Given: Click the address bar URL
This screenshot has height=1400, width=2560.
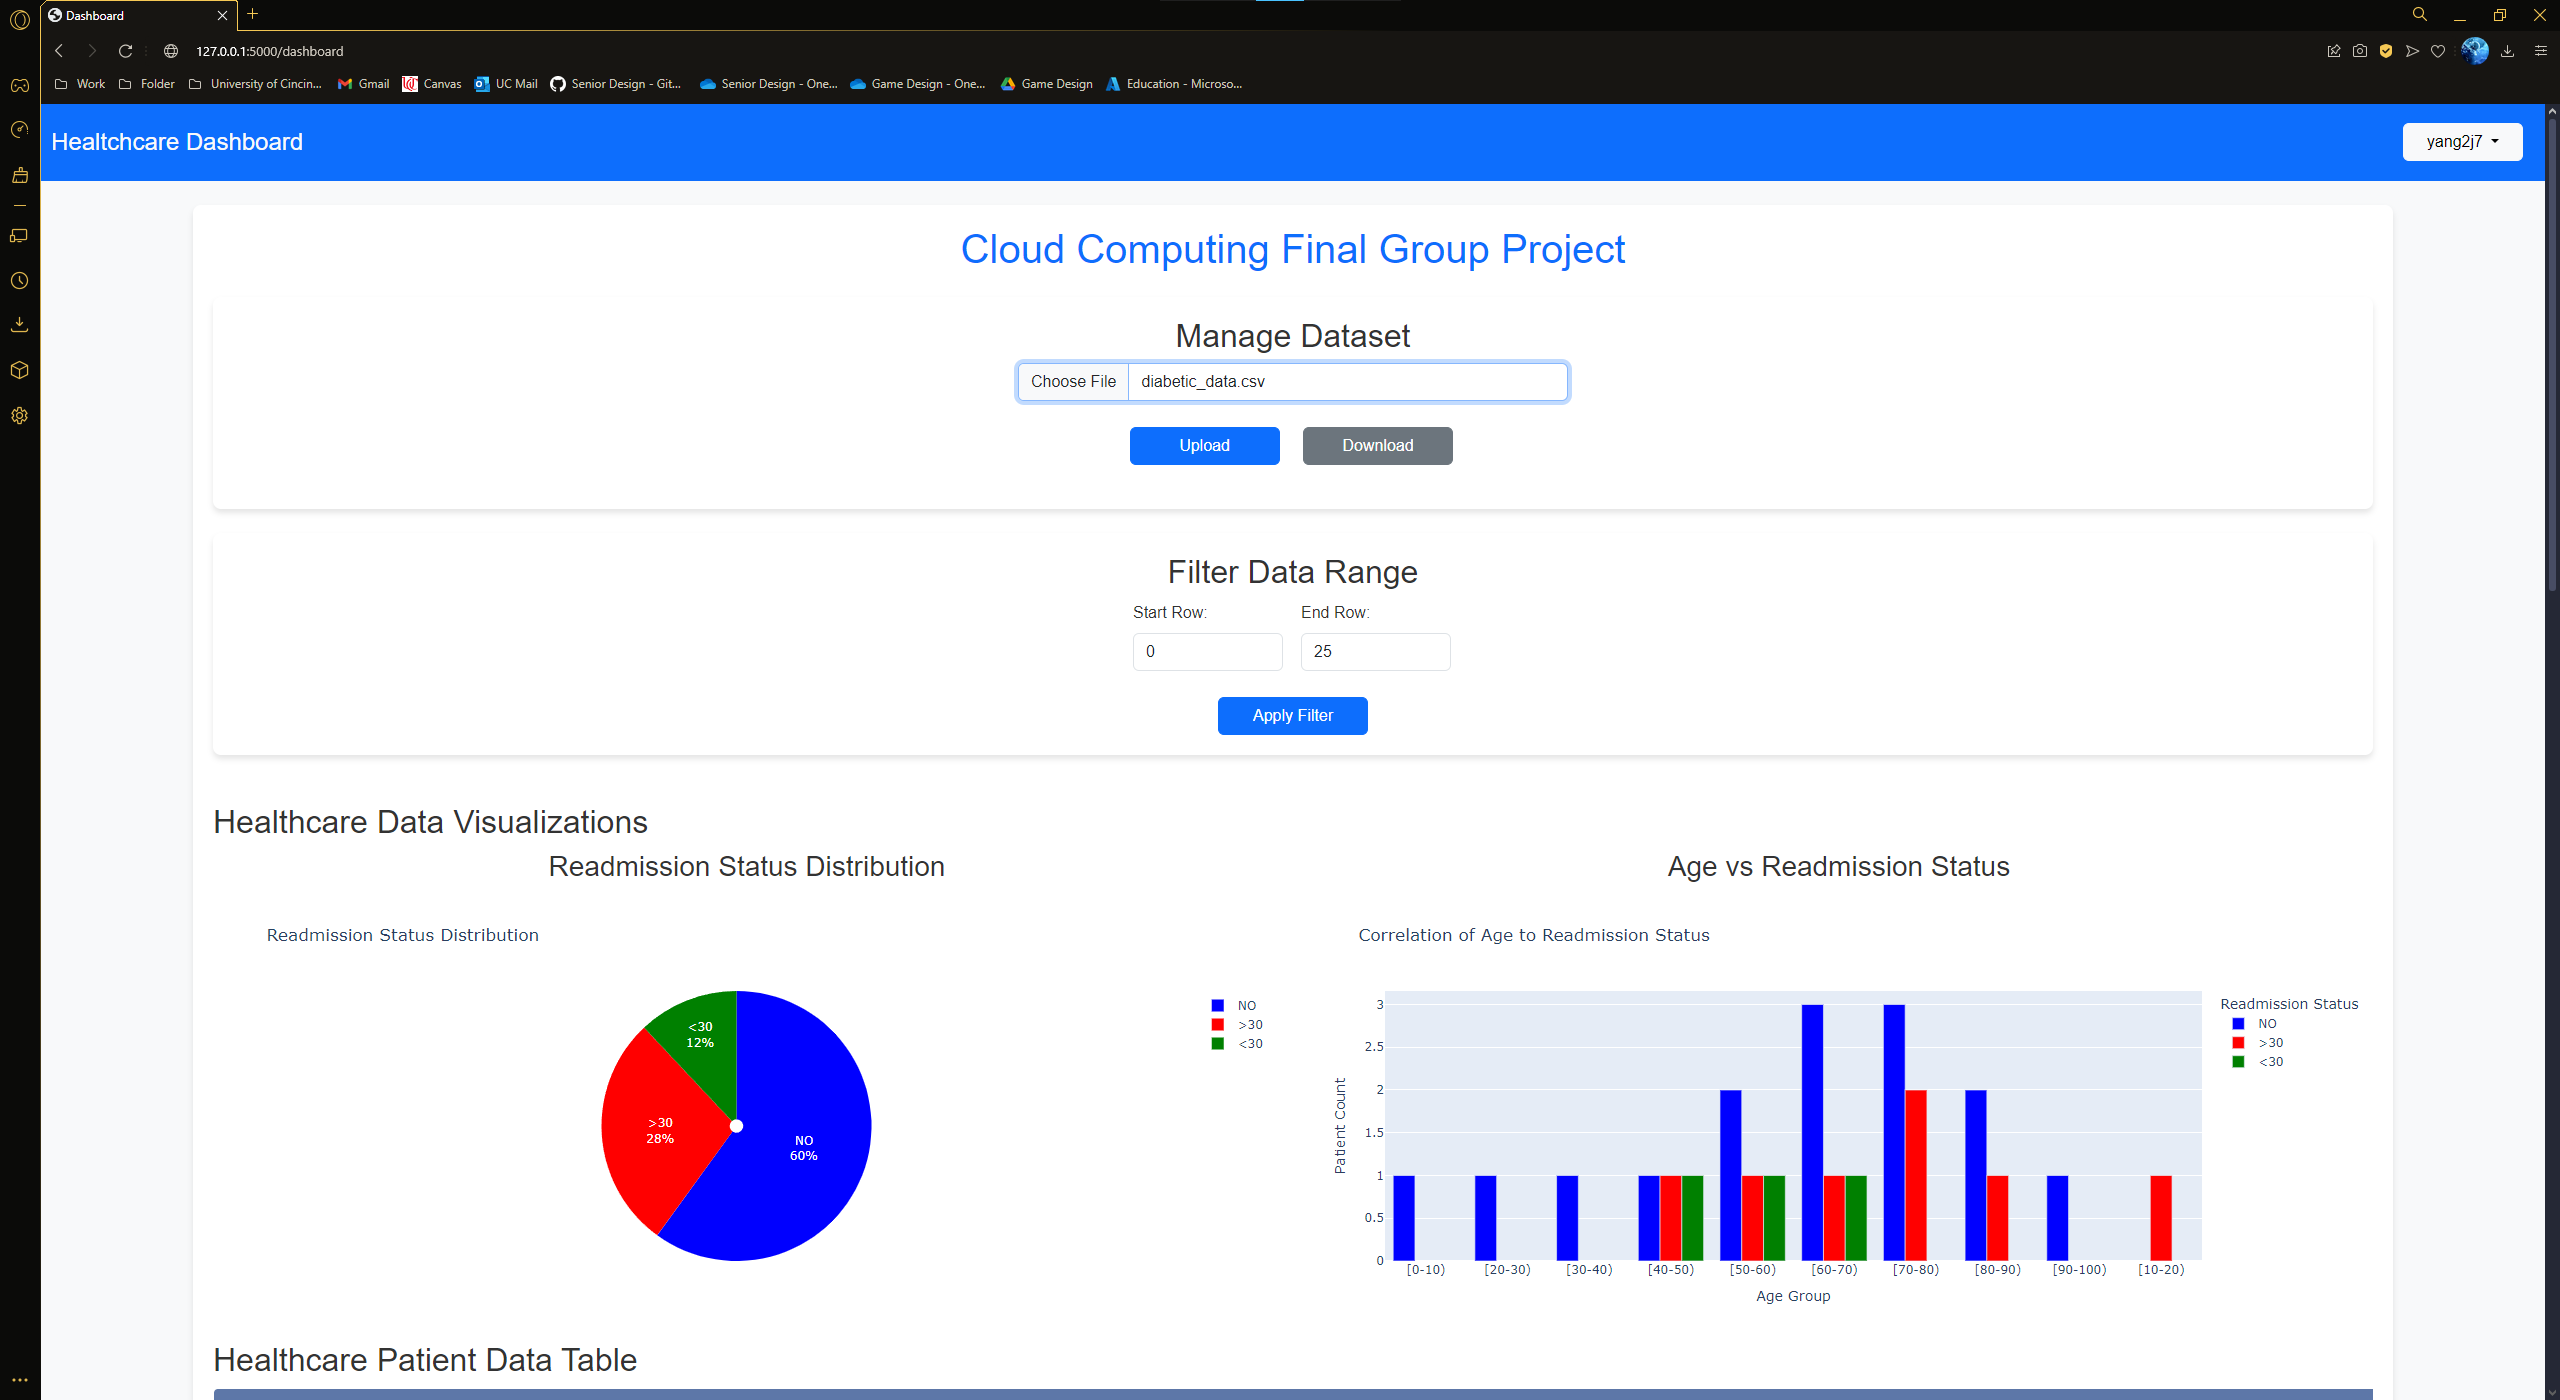Looking at the screenshot, I should 270,51.
